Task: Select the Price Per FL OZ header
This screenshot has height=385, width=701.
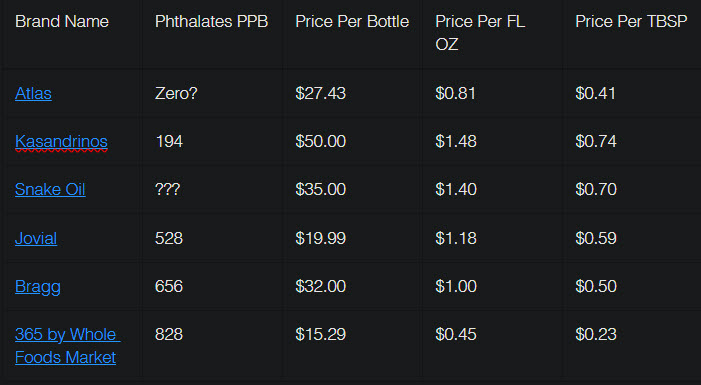Action: coord(480,33)
